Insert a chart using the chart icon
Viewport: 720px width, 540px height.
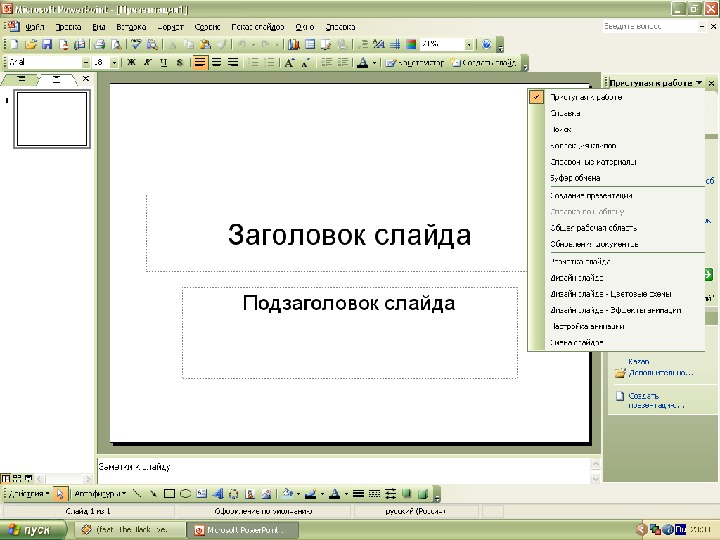pos(293,45)
